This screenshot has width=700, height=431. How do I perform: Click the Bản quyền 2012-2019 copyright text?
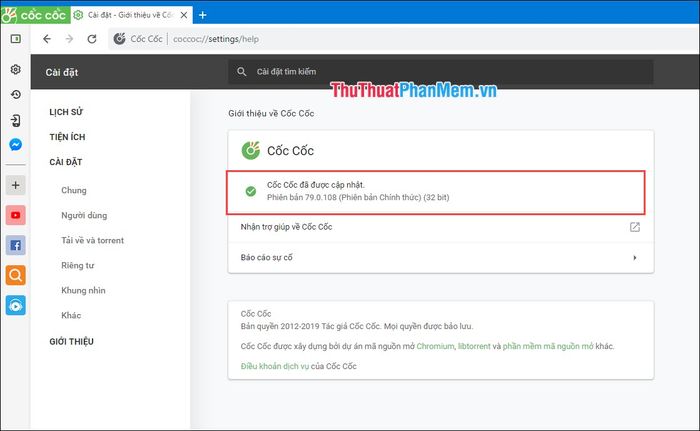point(357,326)
